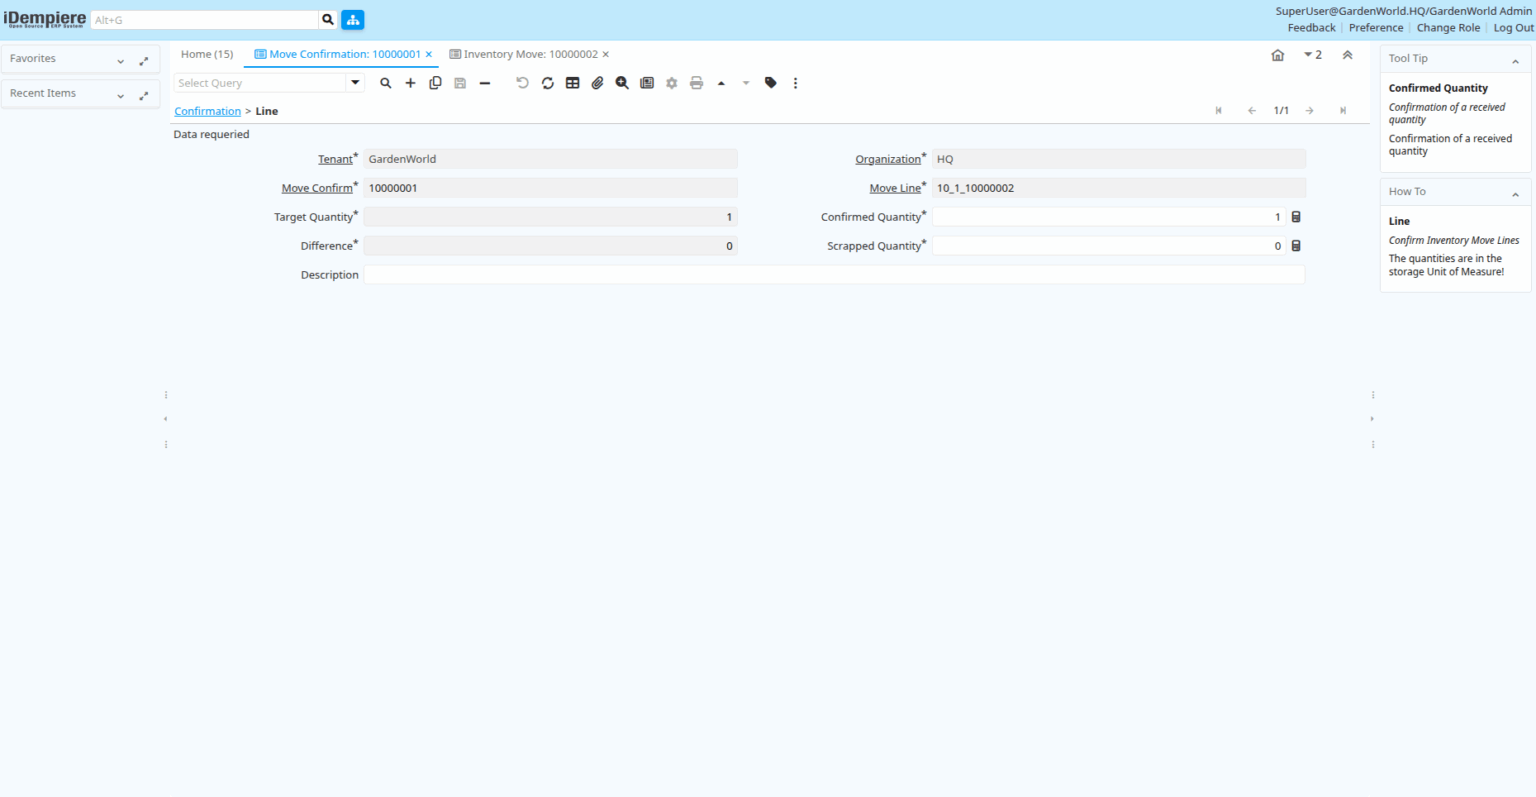The height and width of the screenshot is (797, 1536).
Task: Click the Log Out link
Action: pos(1513,27)
